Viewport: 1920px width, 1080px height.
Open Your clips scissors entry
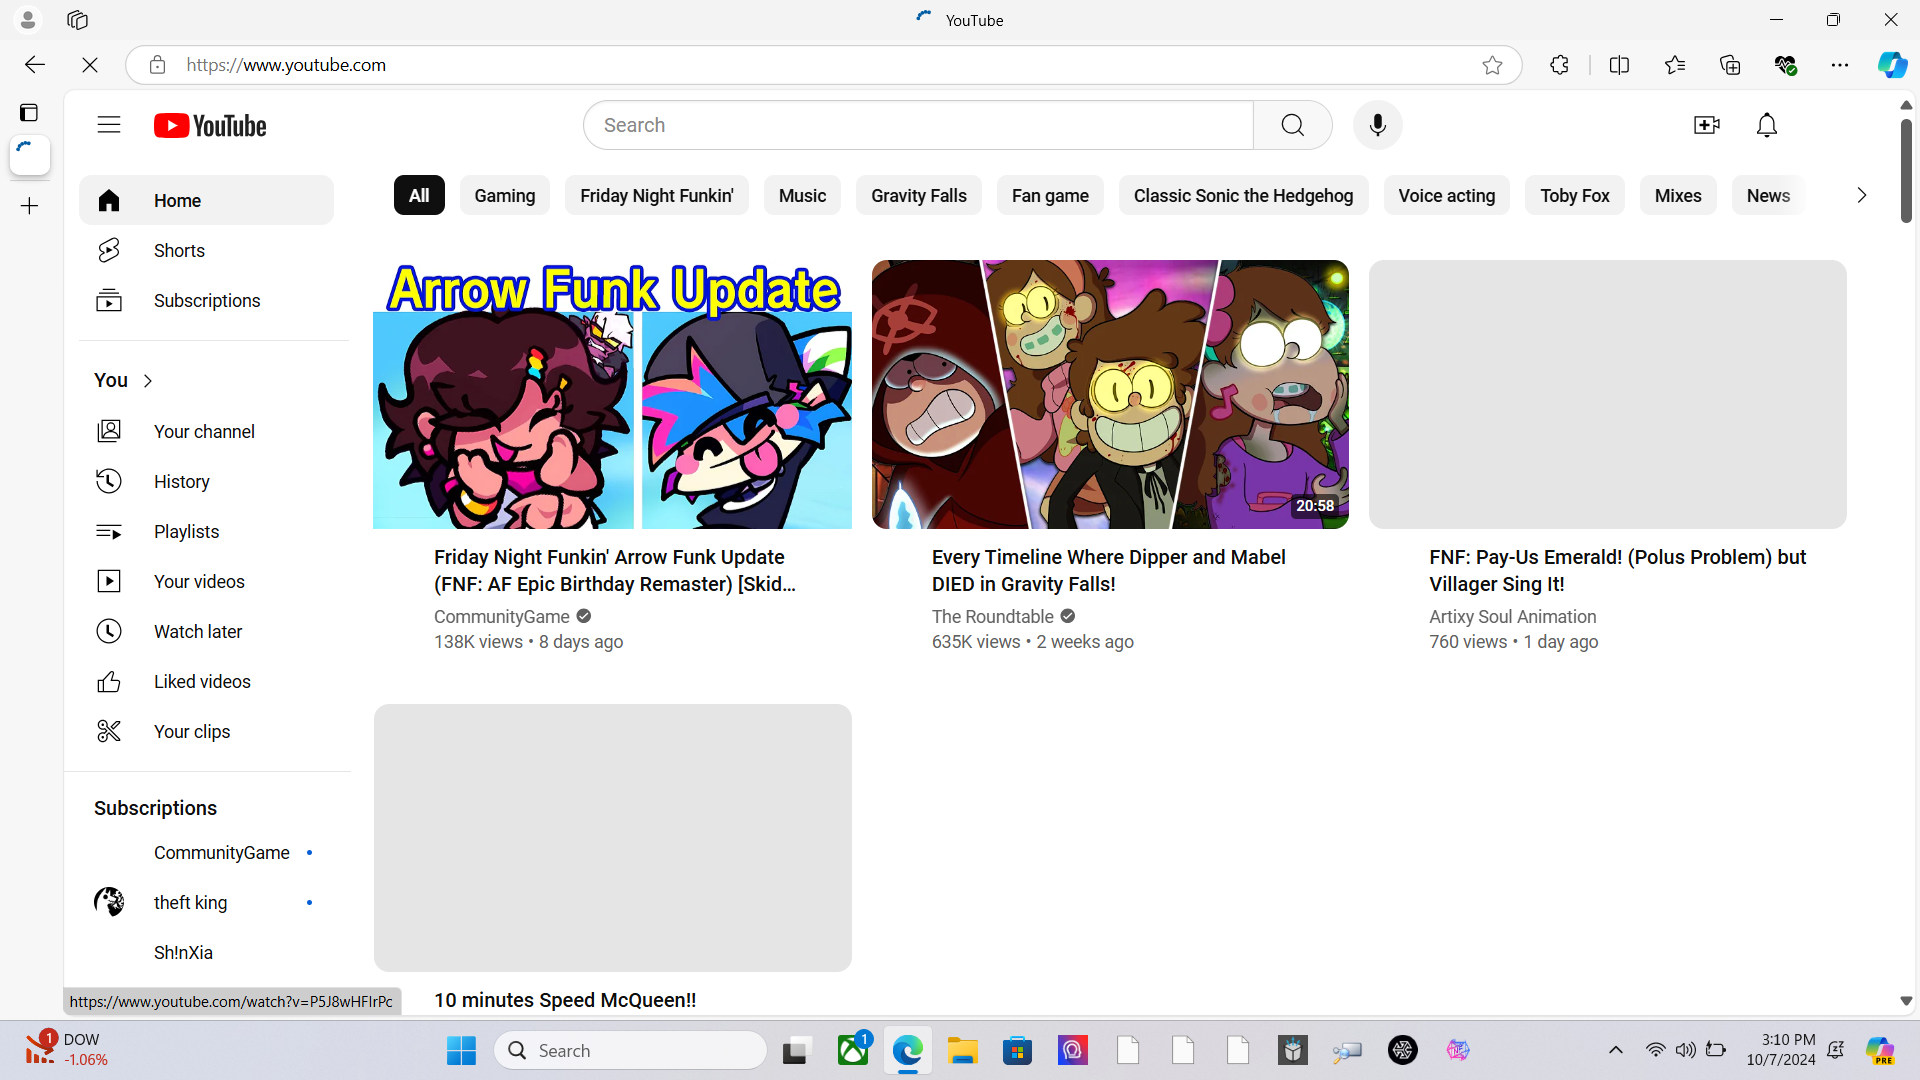coord(191,732)
